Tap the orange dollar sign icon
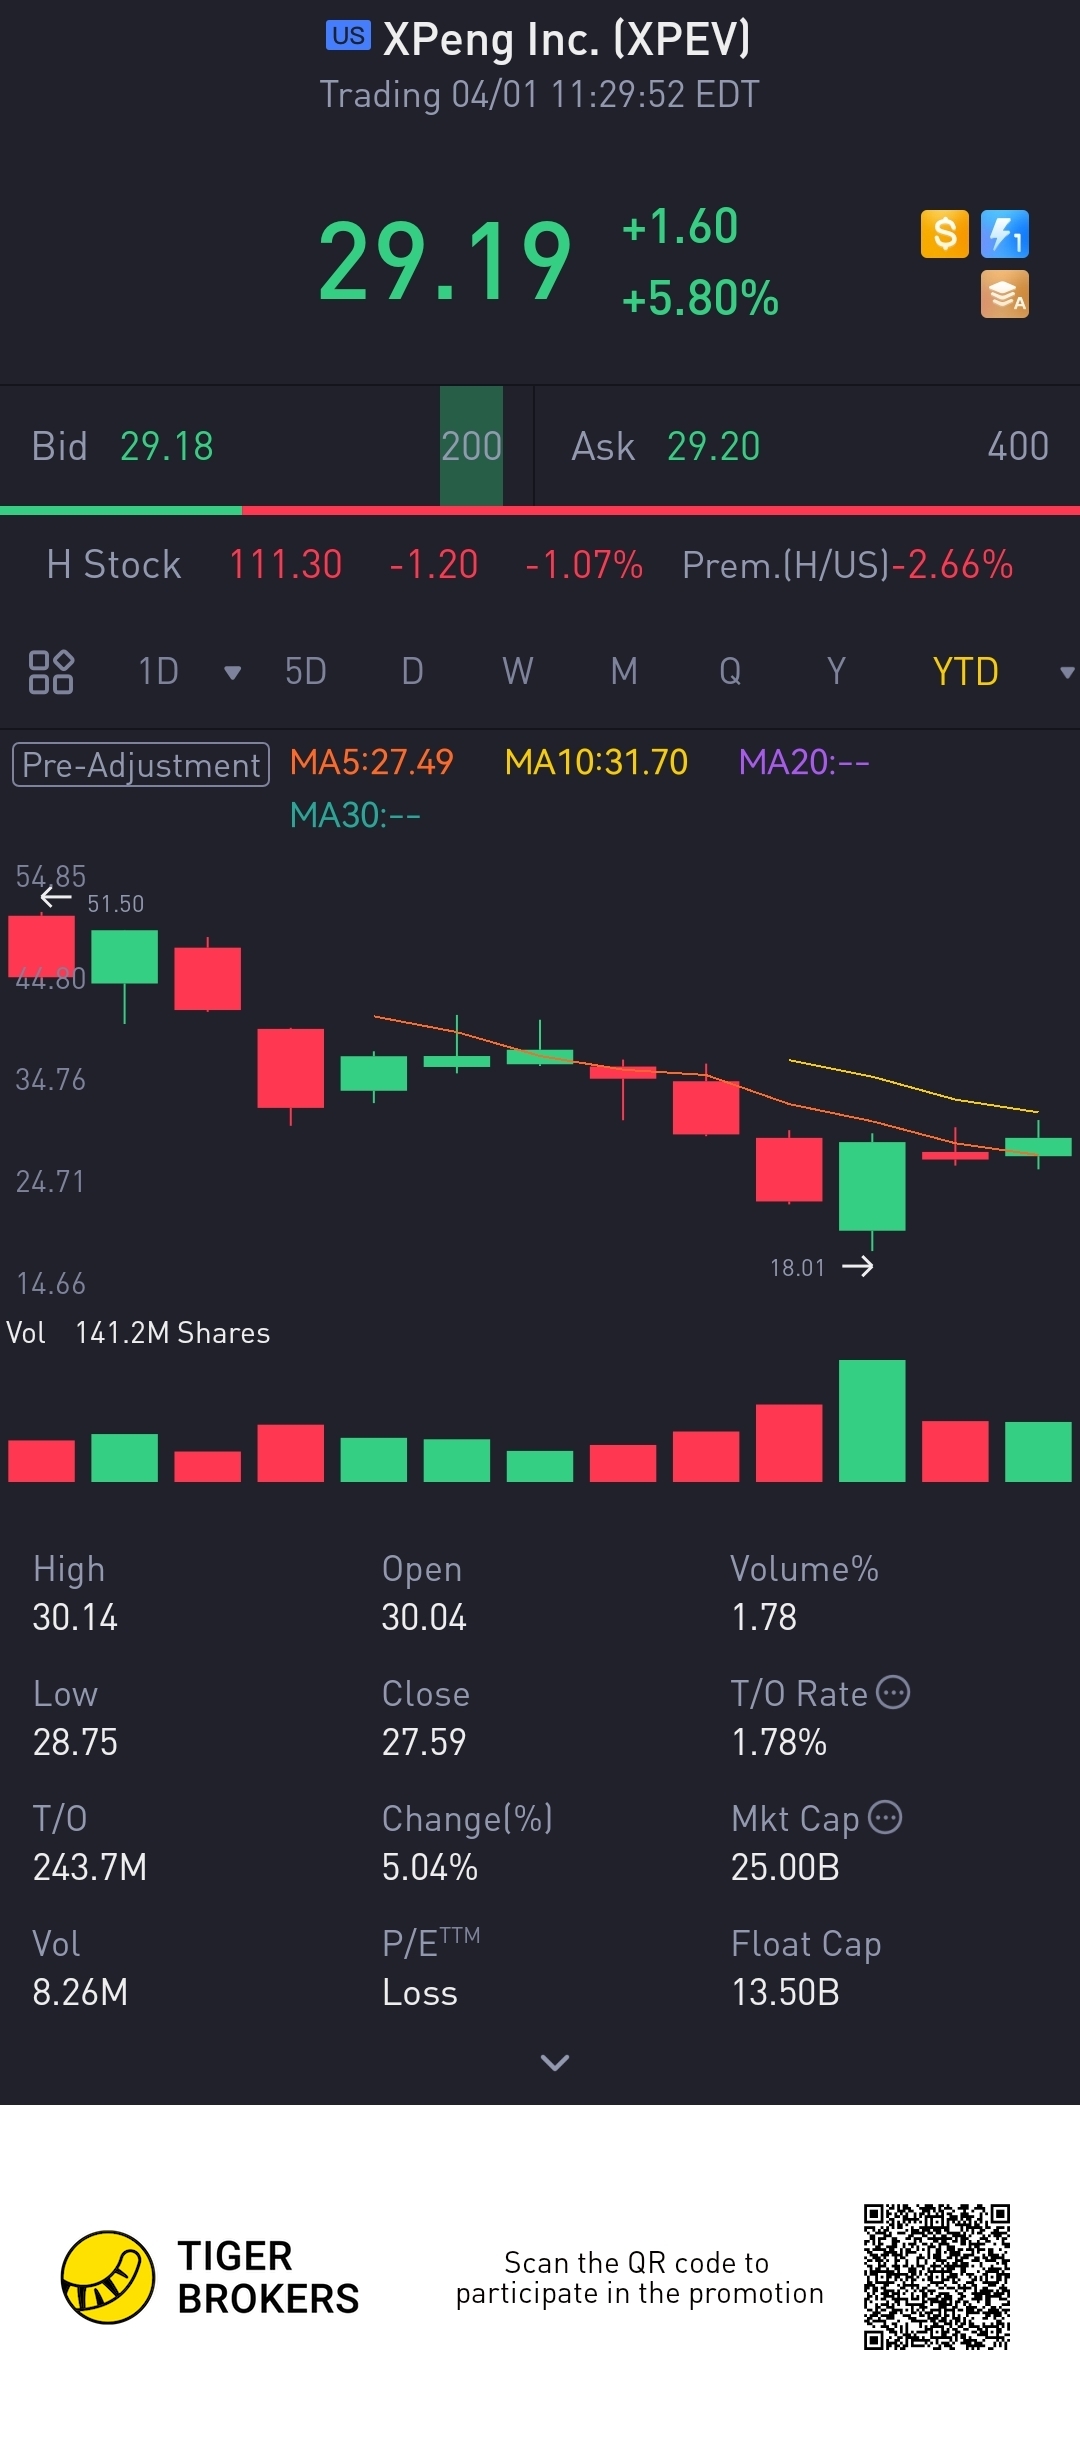 (x=945, y=235)
